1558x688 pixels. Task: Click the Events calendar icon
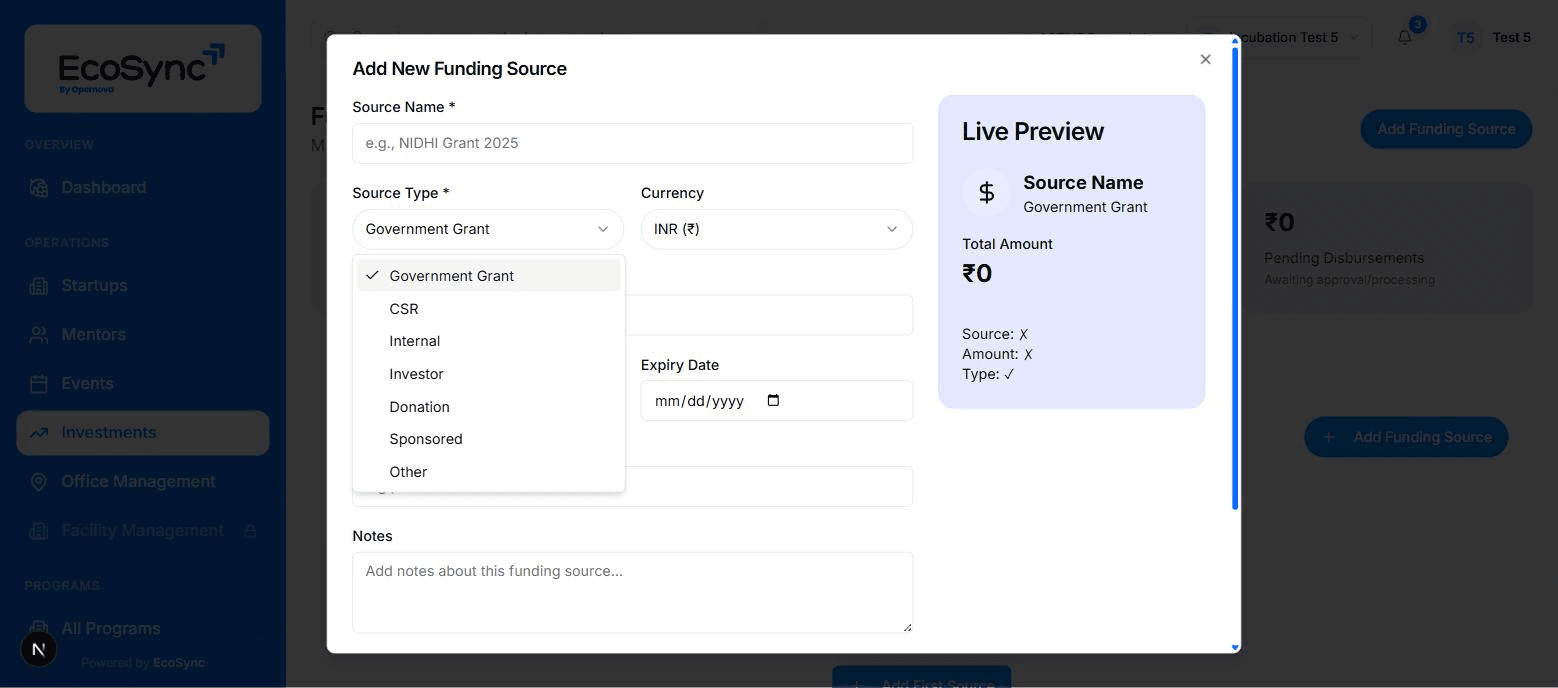[39, 384]
